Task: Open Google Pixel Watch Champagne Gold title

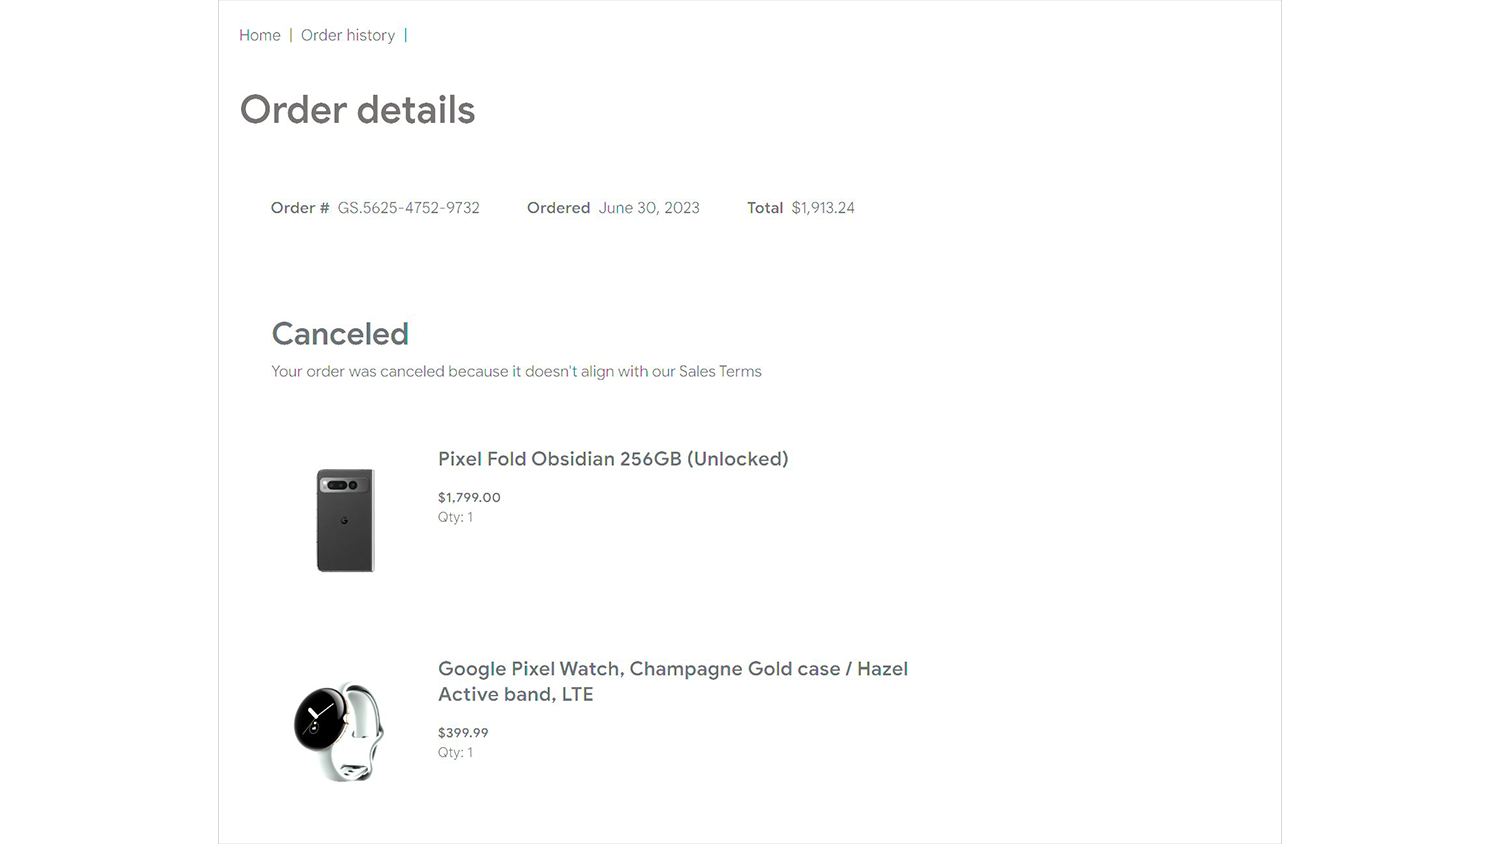Action: [672, 681]
